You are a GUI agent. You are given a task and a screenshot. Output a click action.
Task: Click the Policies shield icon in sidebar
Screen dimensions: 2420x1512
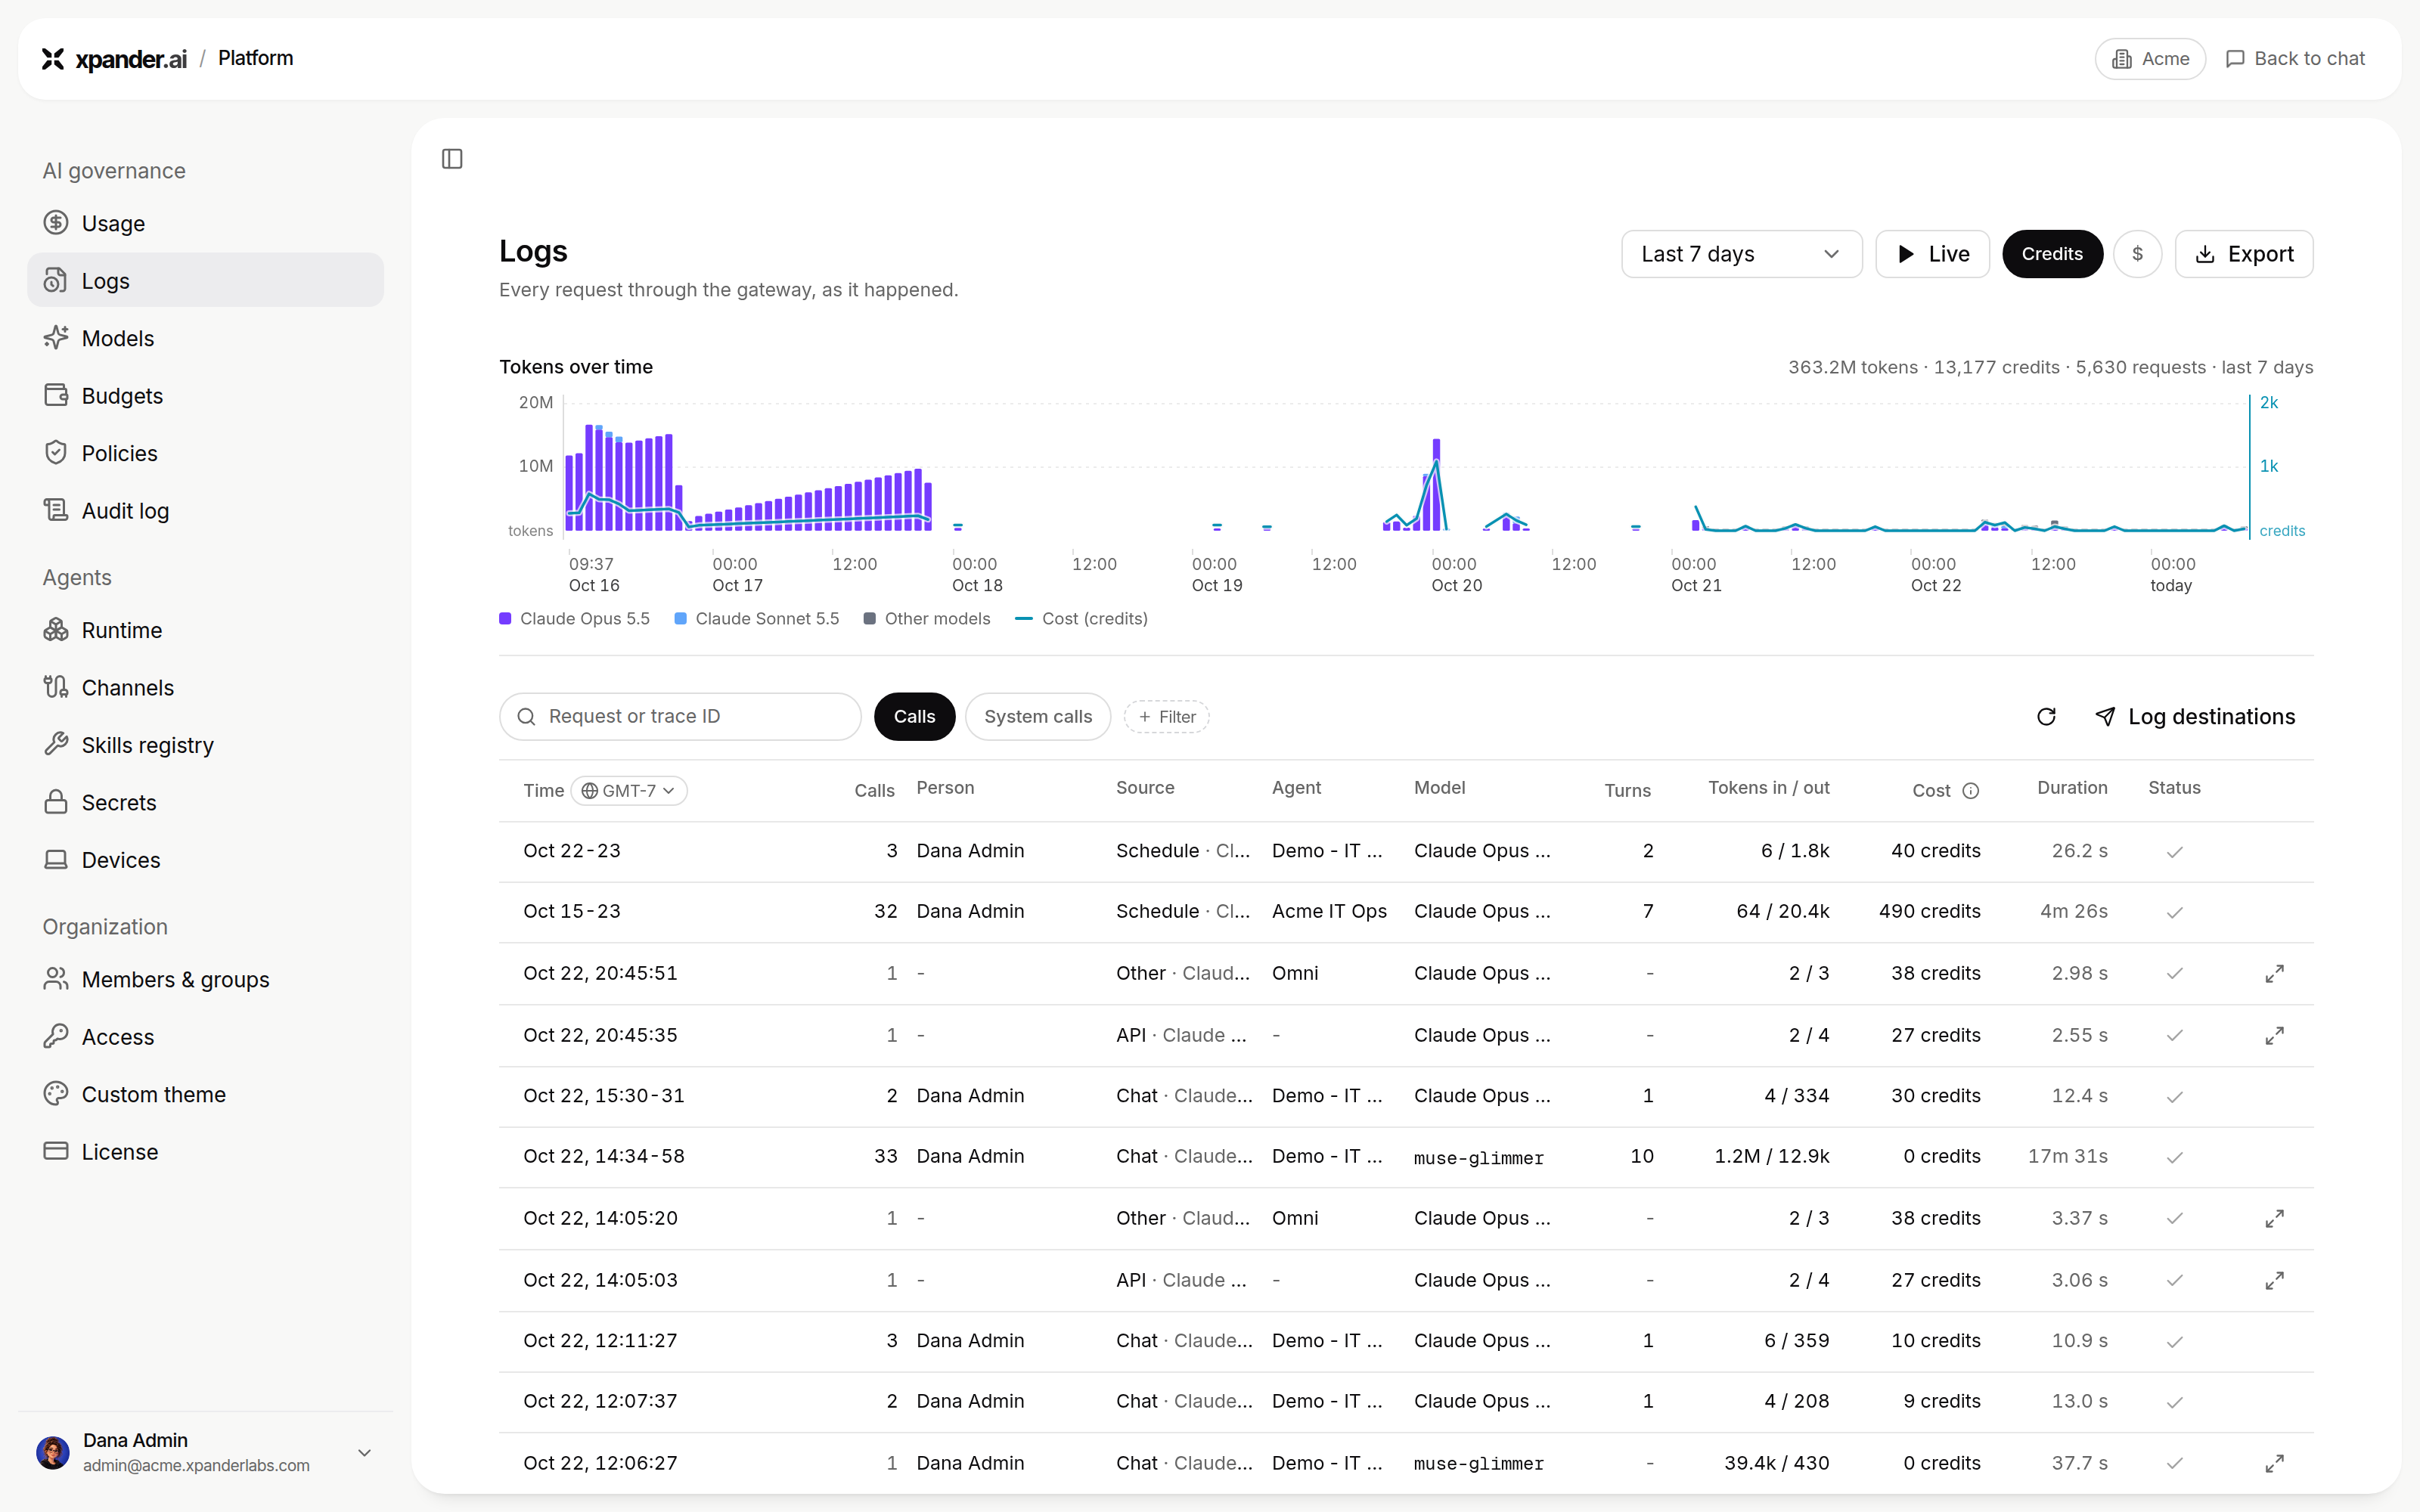pyautogui.click(x=56, y=453)
